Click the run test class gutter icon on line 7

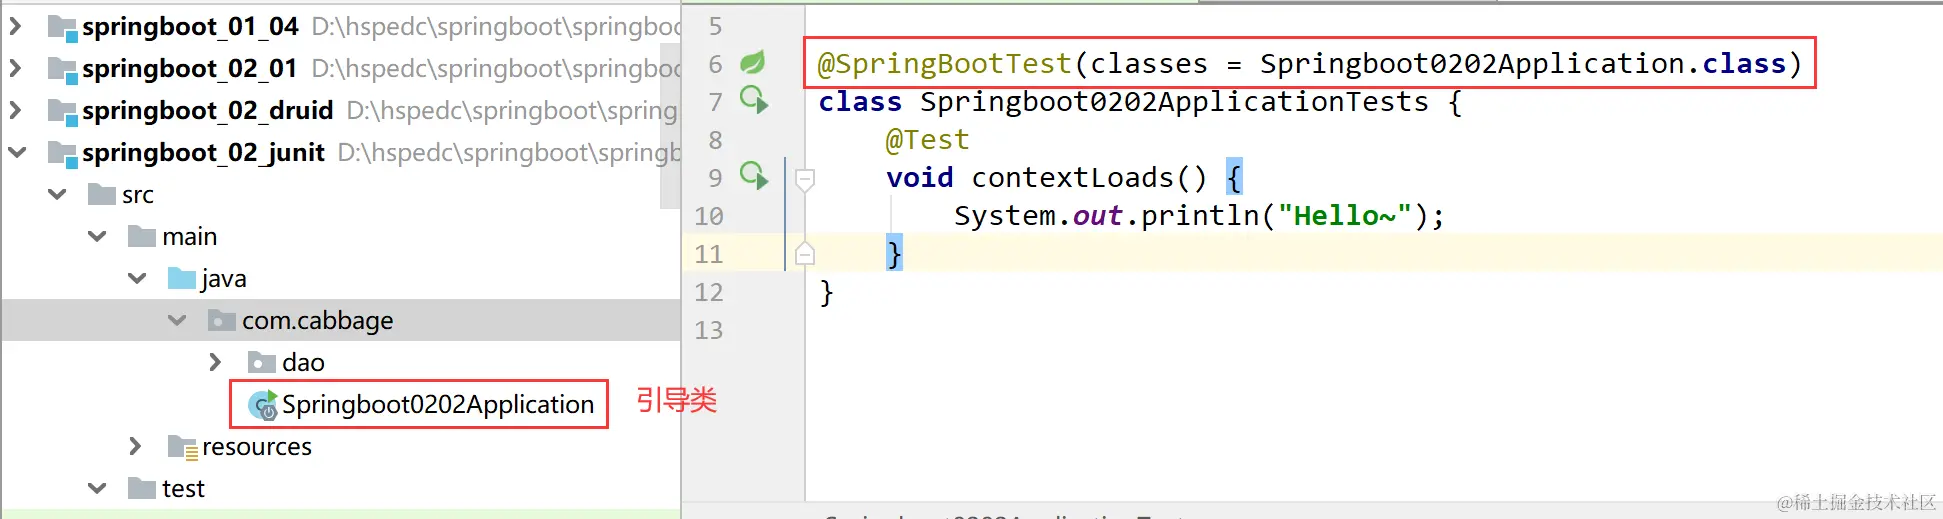tap(754, 100)
